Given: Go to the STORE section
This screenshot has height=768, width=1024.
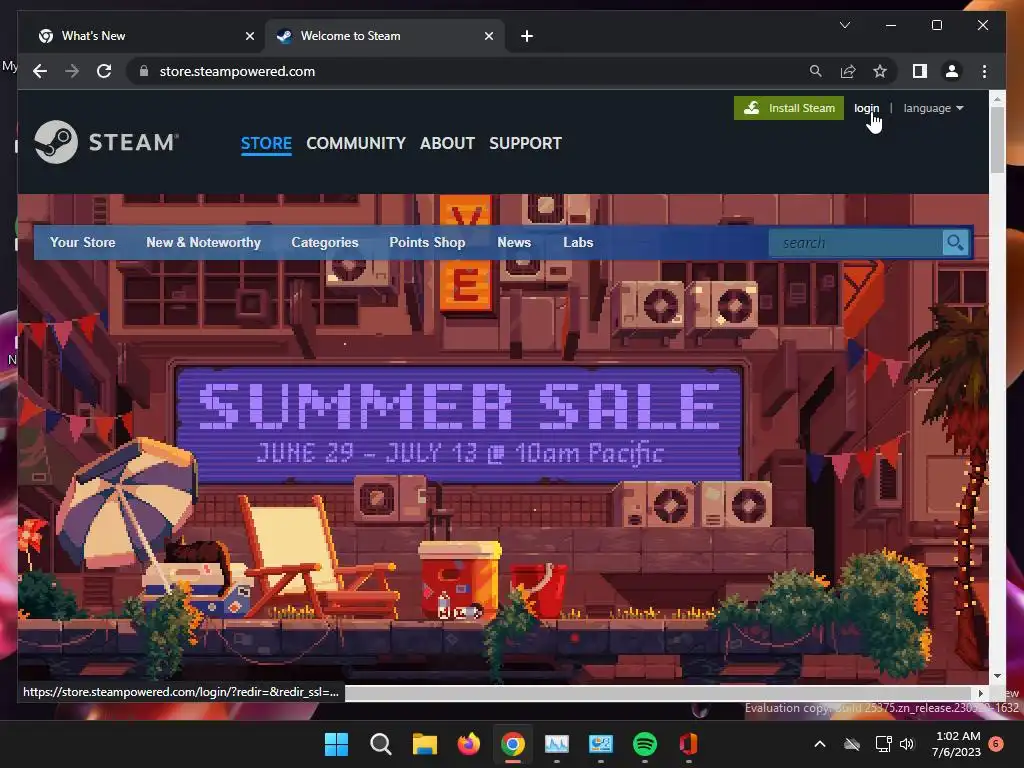Looking at the screenshot, I should 266,143.
